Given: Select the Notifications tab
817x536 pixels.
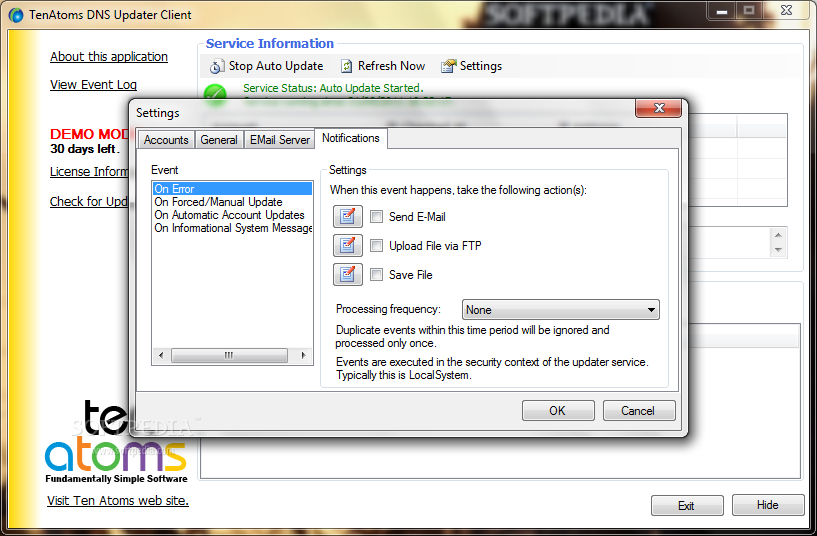Looking at the screenshot, I should pos(351,139).
